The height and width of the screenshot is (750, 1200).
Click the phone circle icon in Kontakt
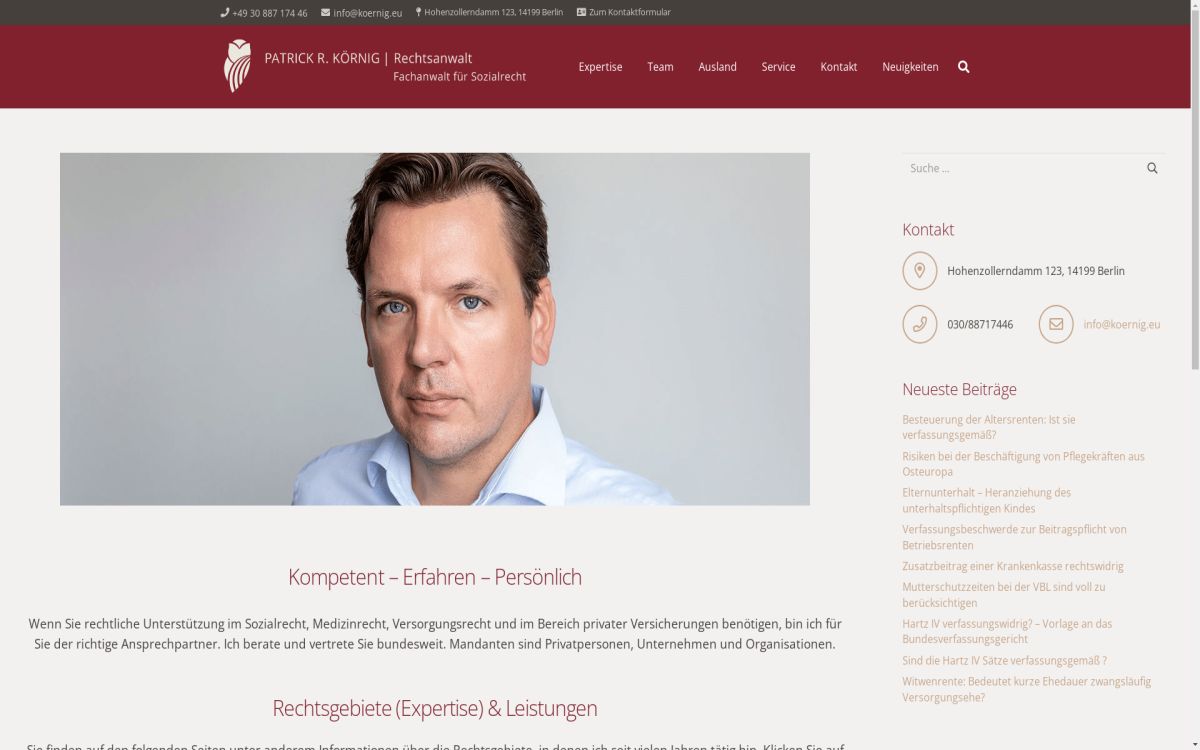920,324
